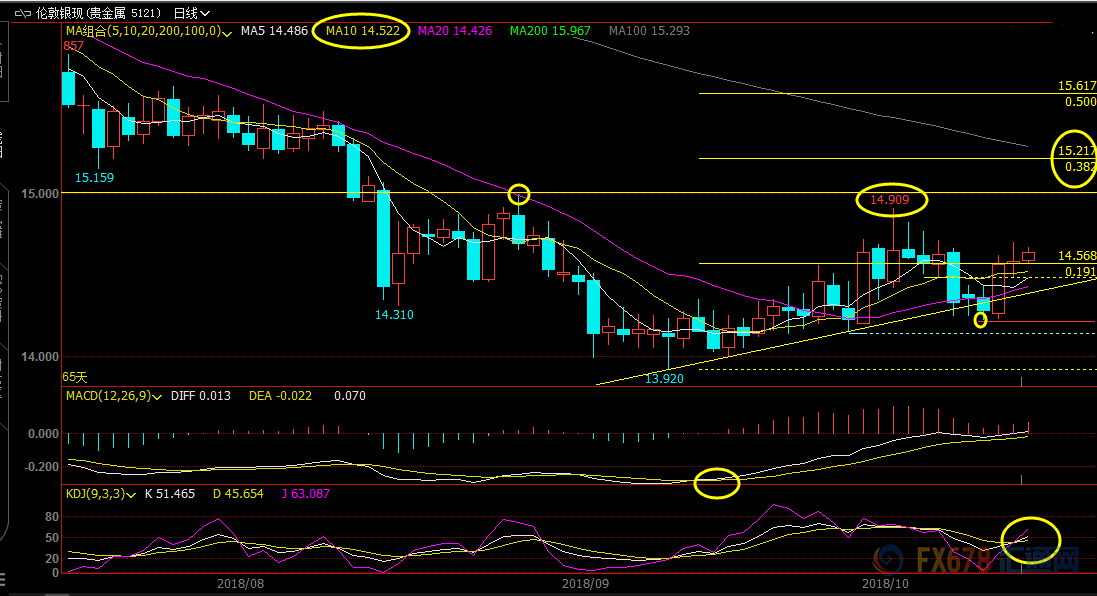Click the gray MA100 15.293 legend
The width and height of the screenshot is (1097, 596).
click(x=648, y=31)
